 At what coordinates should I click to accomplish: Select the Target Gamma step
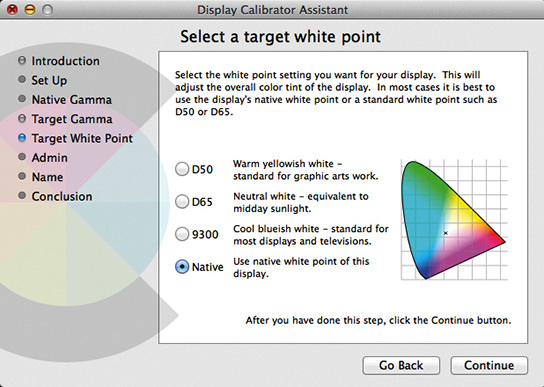[x=72, y=119]
